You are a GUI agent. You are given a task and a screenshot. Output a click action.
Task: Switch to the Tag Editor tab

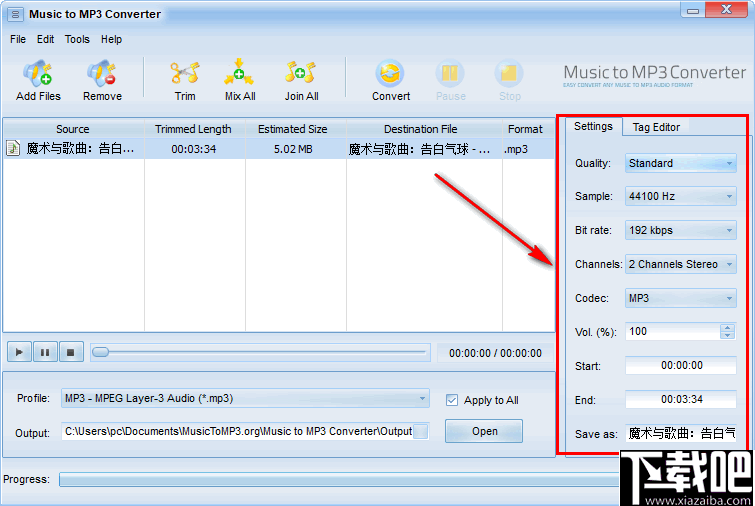tap(656, 127)
